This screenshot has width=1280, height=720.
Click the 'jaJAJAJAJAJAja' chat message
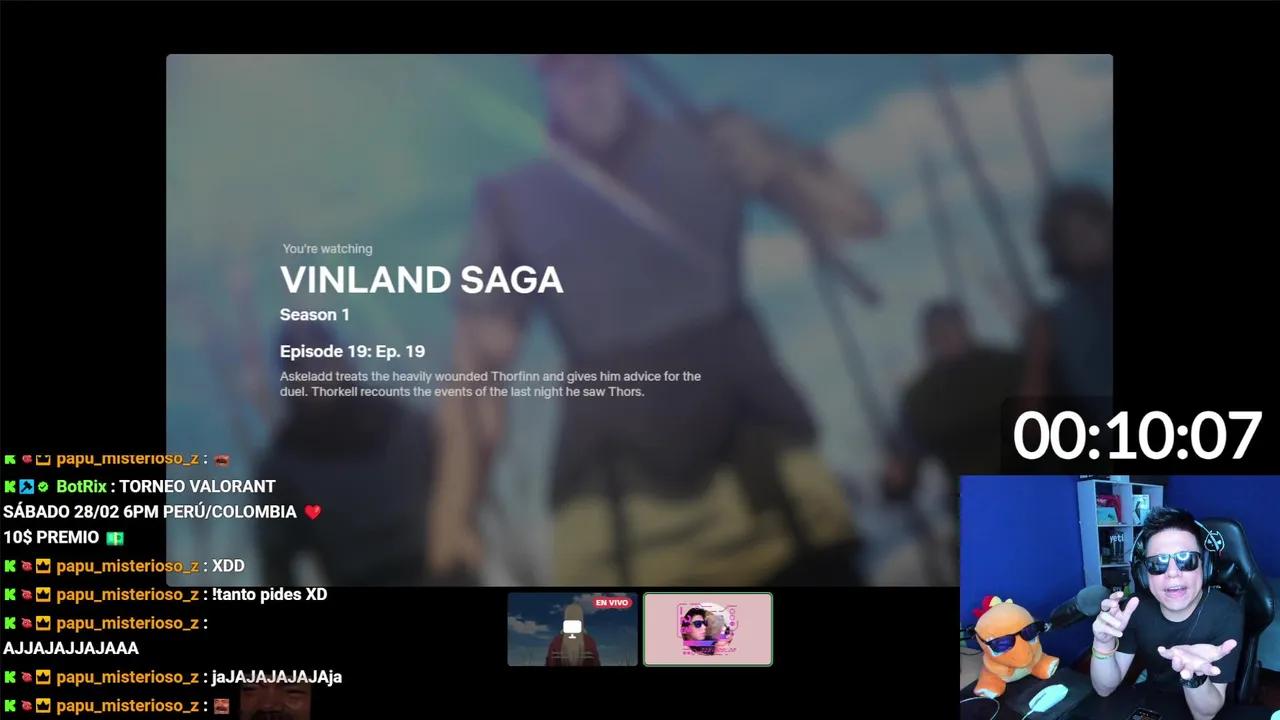(x=277, y=677)
